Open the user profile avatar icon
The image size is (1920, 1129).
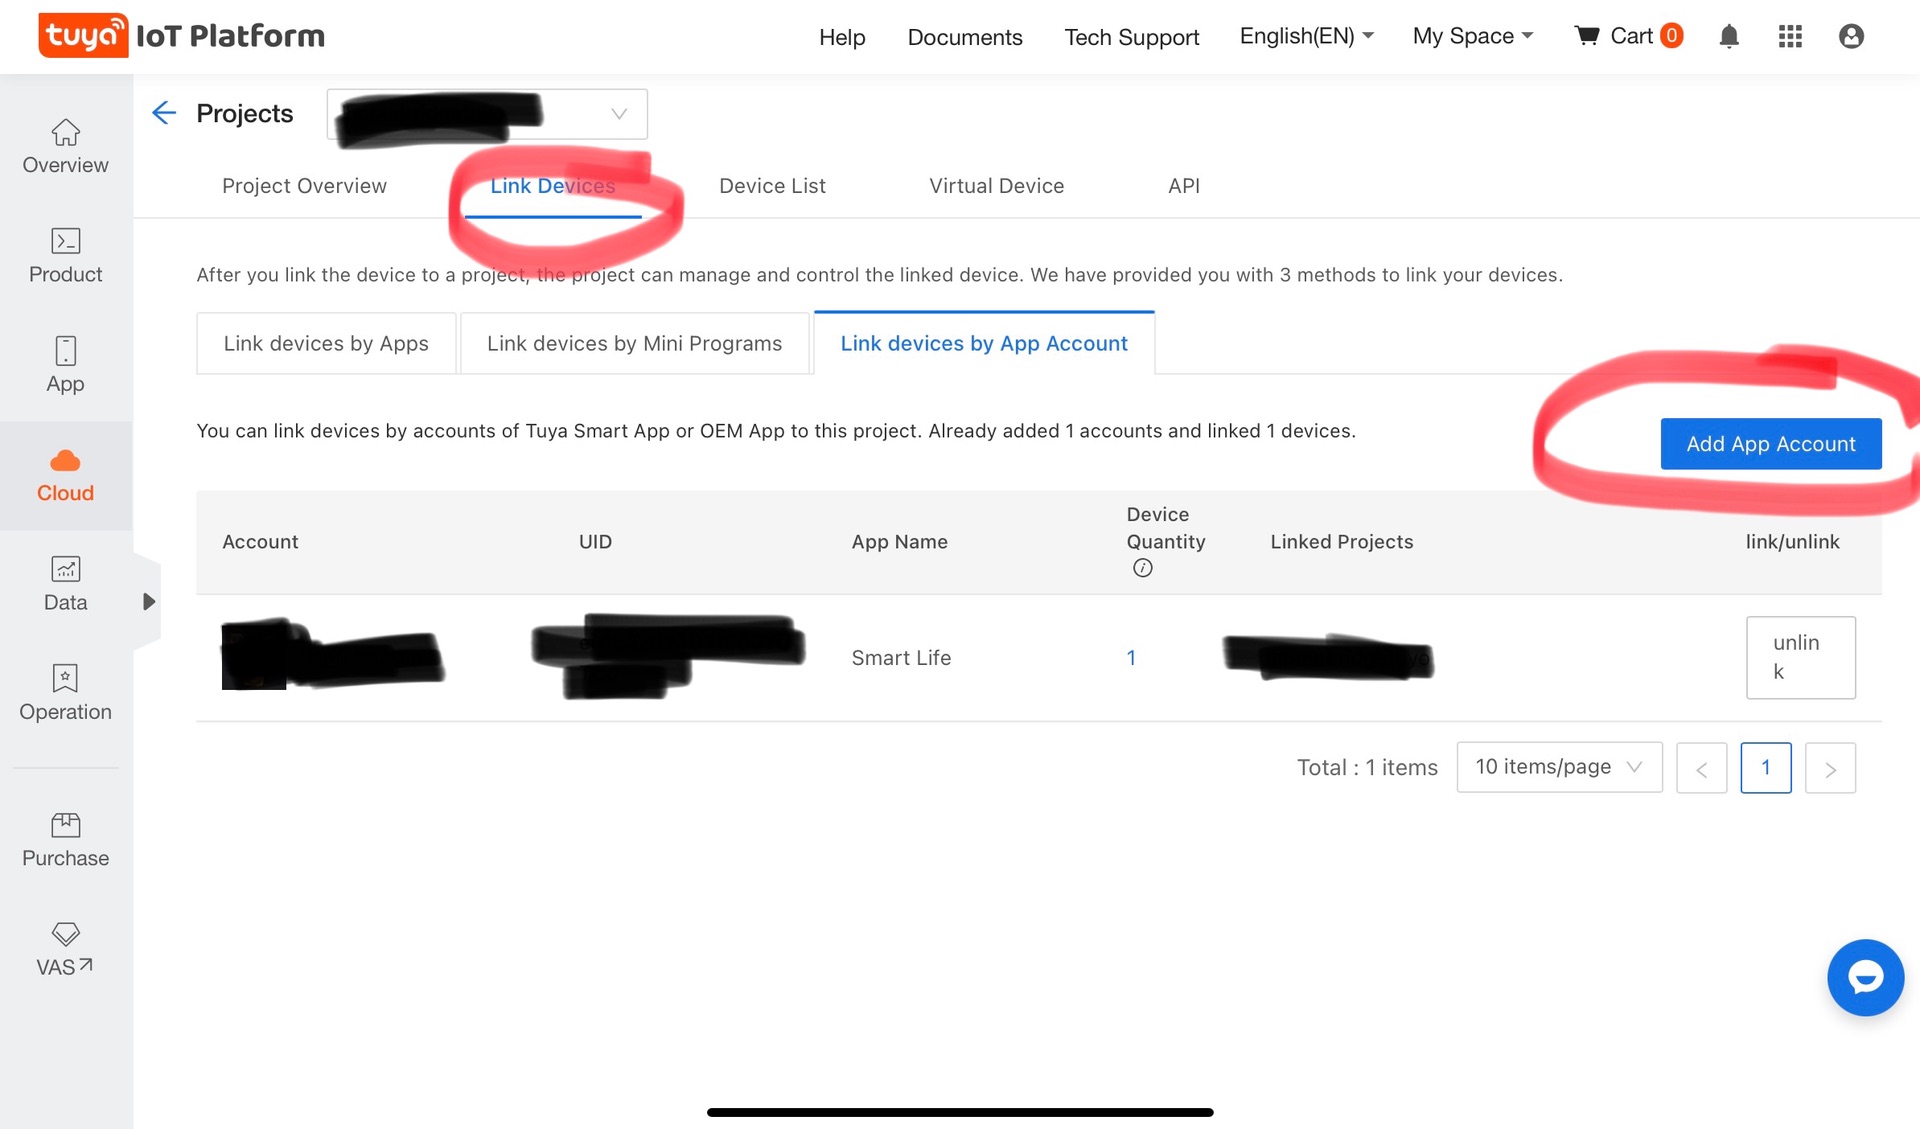(1851, 37)
